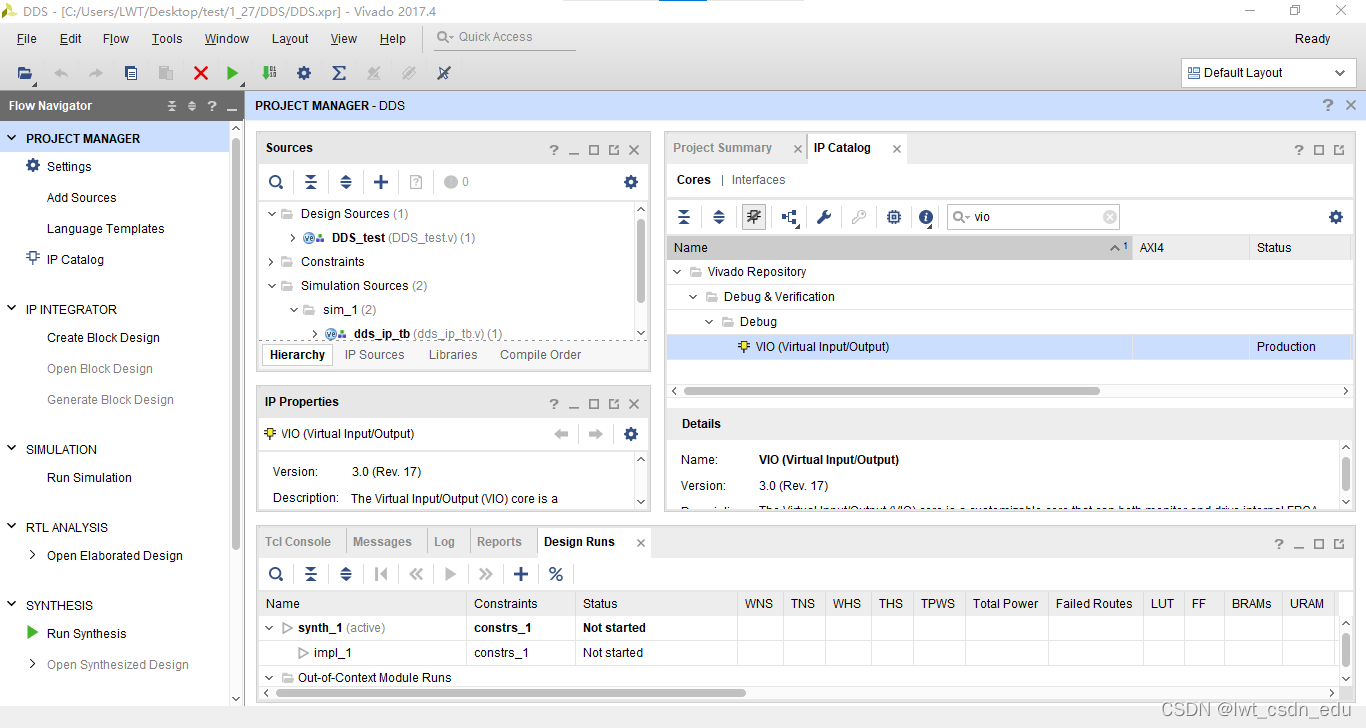Expand the Open Elaborated Design item

[33, 555]
